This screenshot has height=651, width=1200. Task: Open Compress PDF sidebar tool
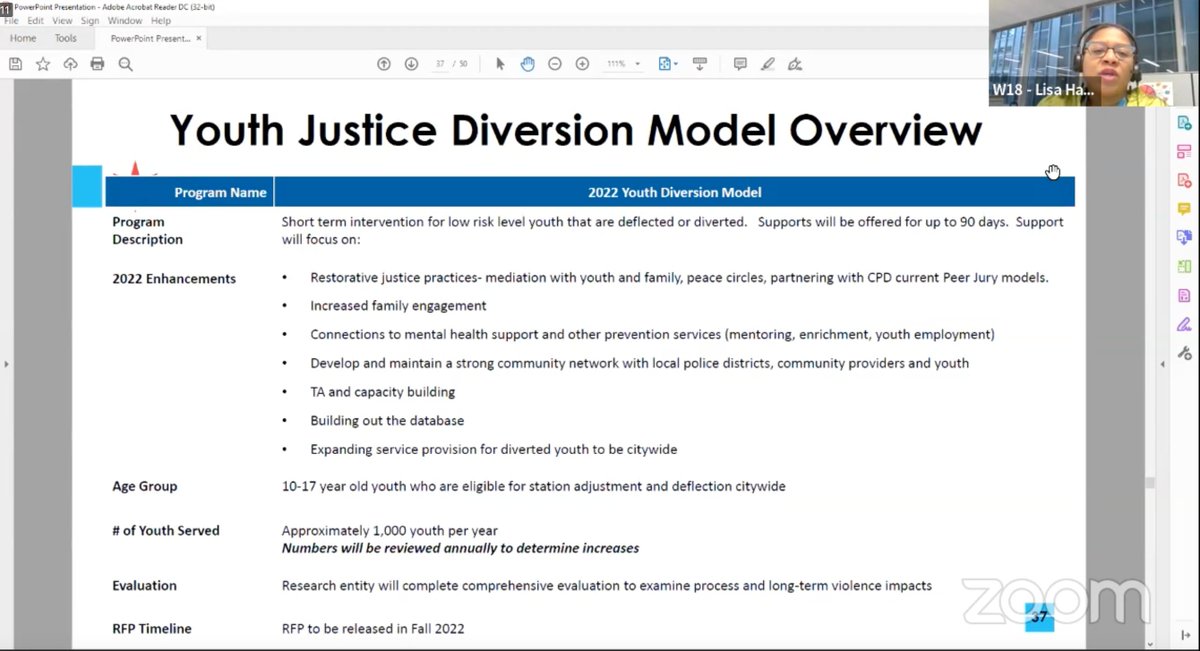click(1184, 267)
